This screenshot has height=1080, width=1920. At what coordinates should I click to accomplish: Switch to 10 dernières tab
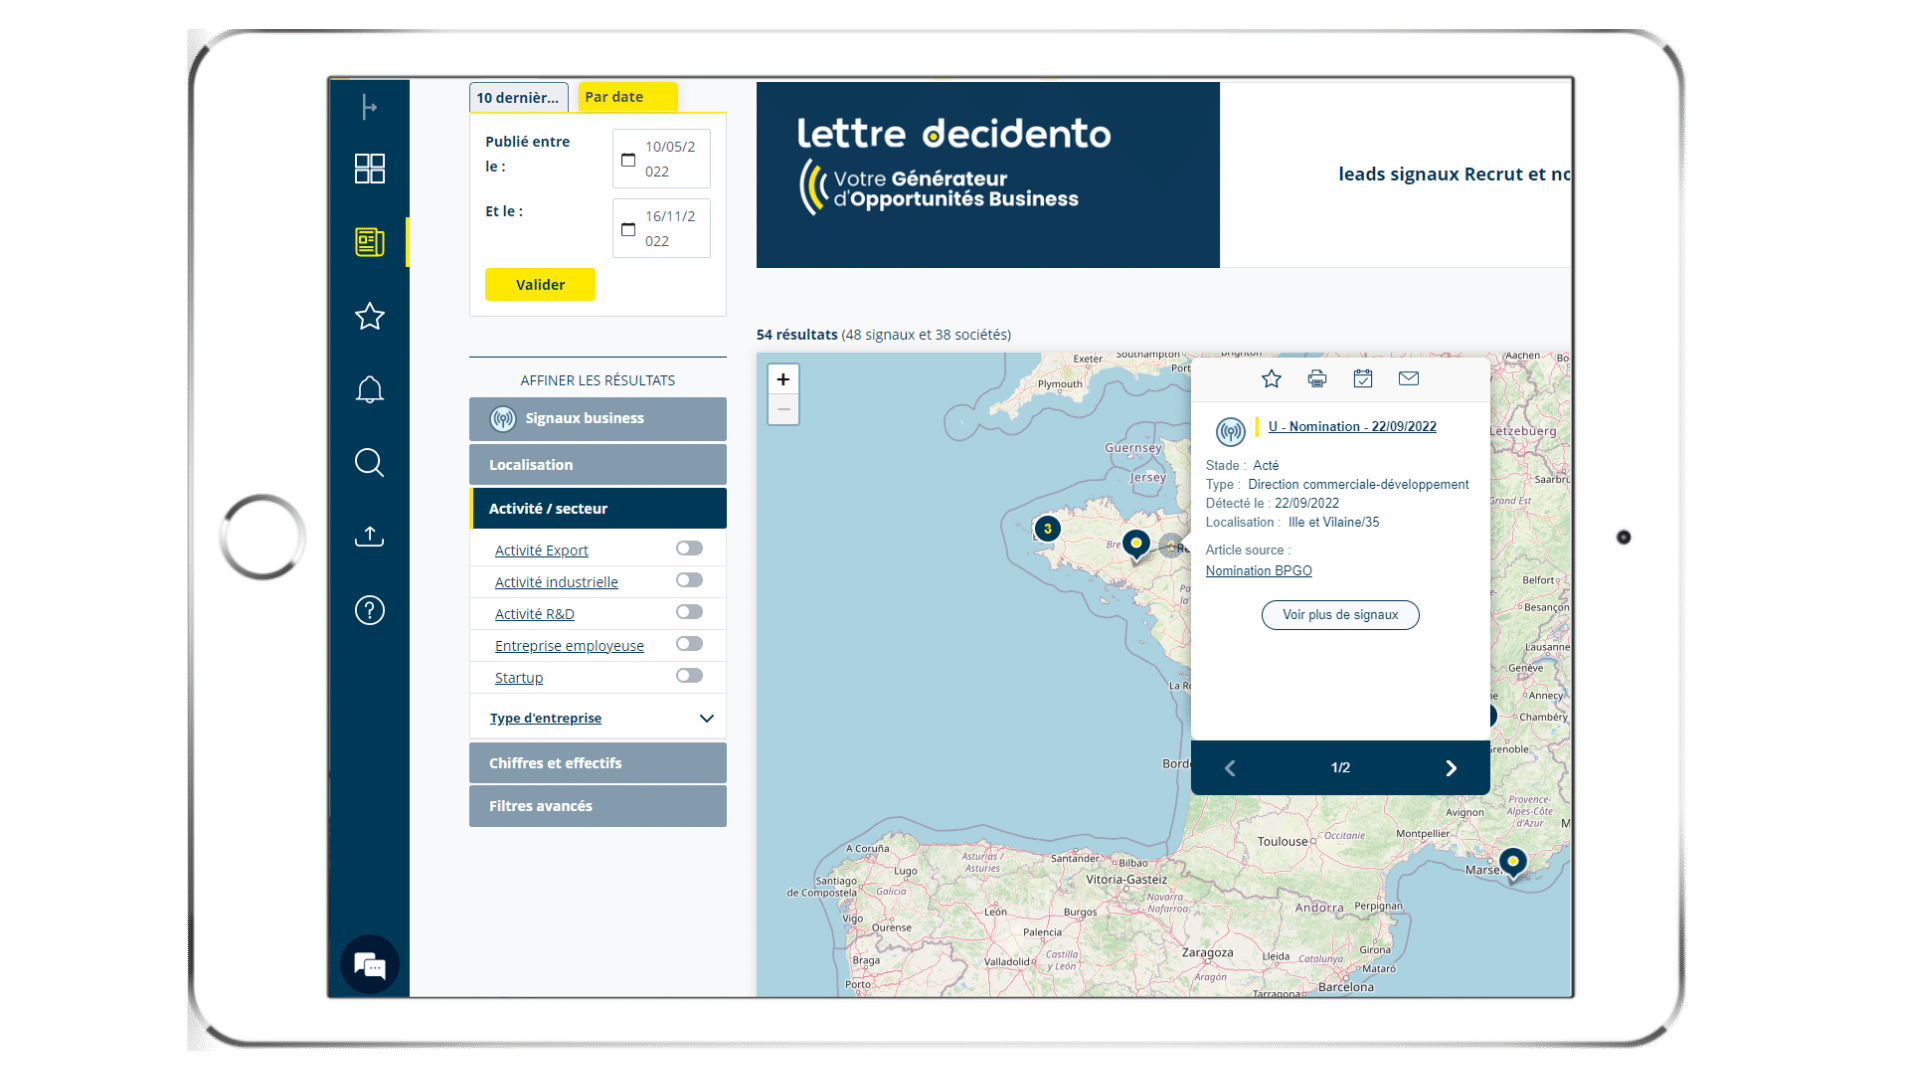pyautogui.click(x=518, y=97)
